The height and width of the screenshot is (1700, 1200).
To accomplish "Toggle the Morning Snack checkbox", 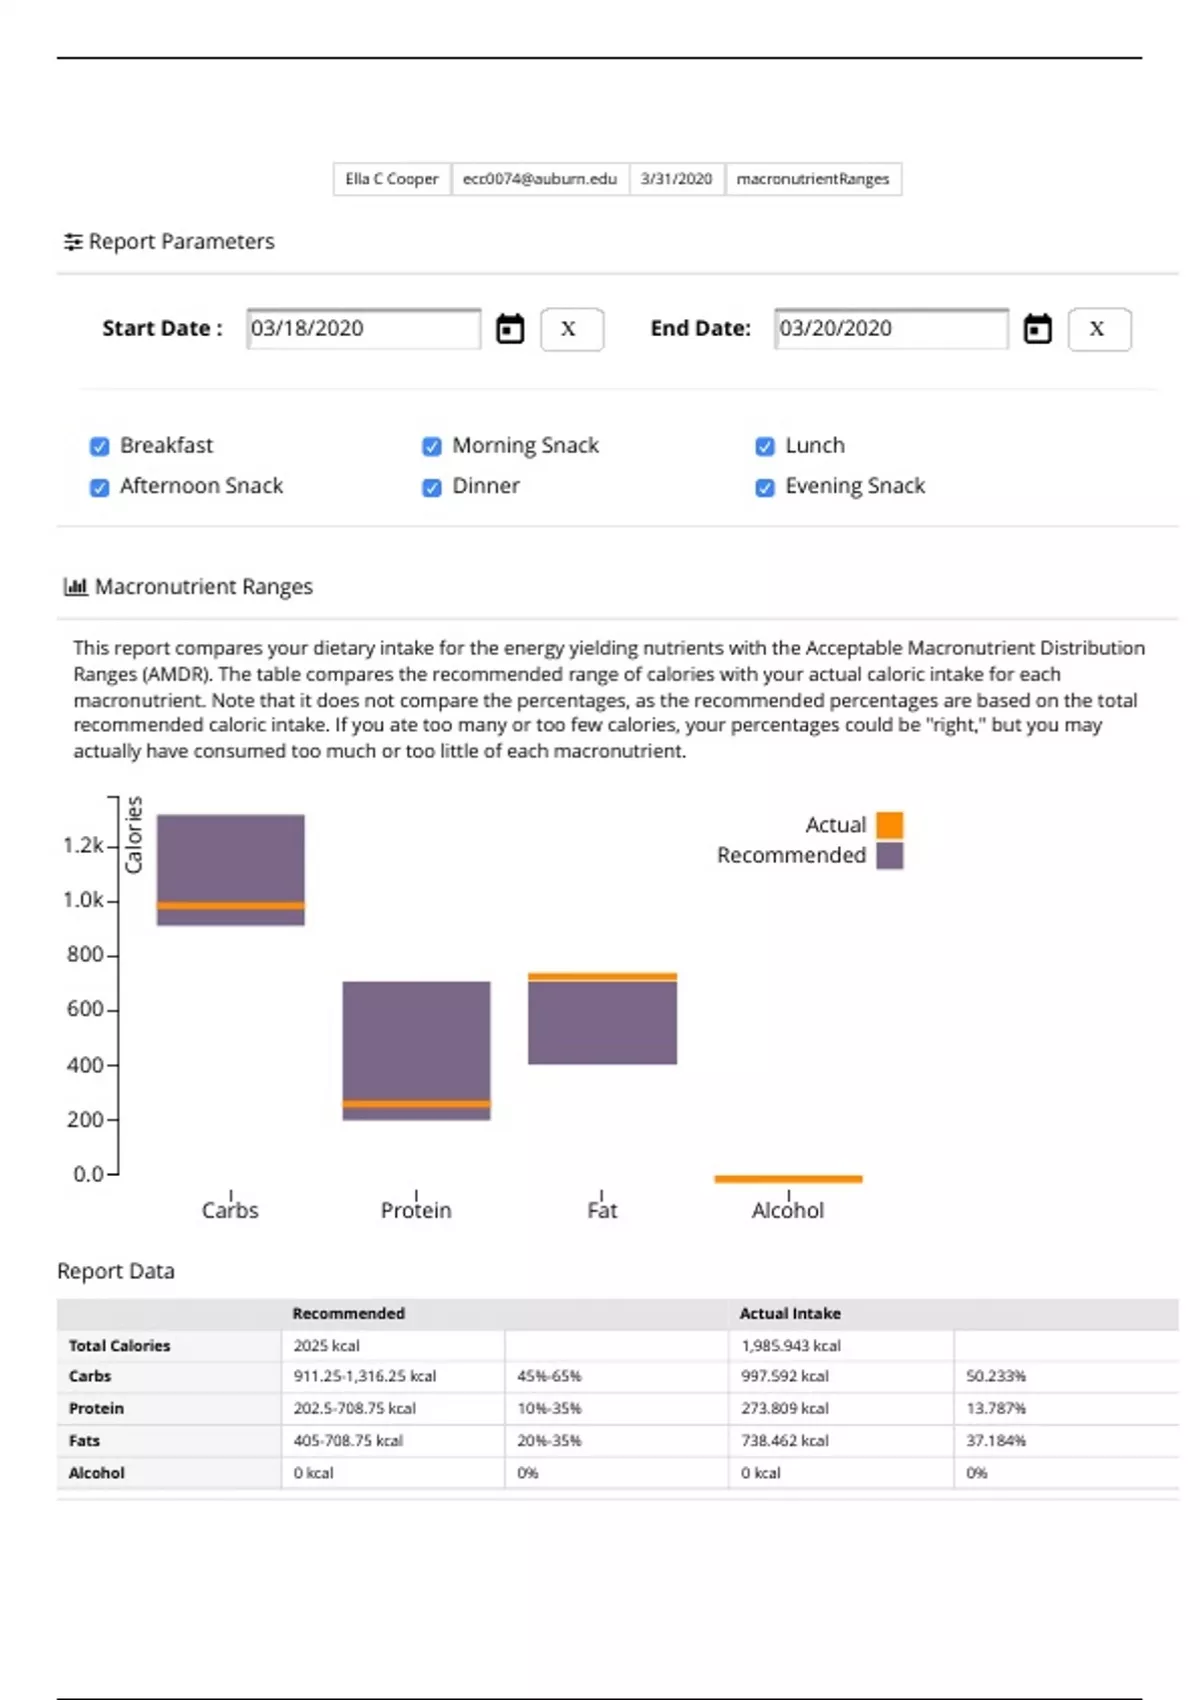I will click(431, 446).
